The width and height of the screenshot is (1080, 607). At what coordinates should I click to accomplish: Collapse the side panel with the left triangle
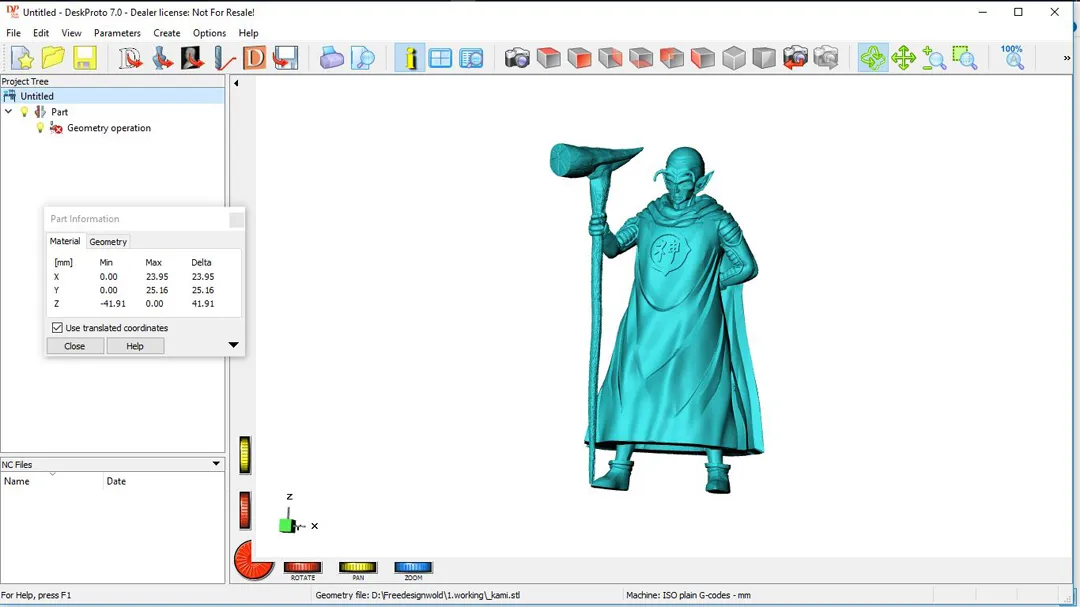point(236,83)
